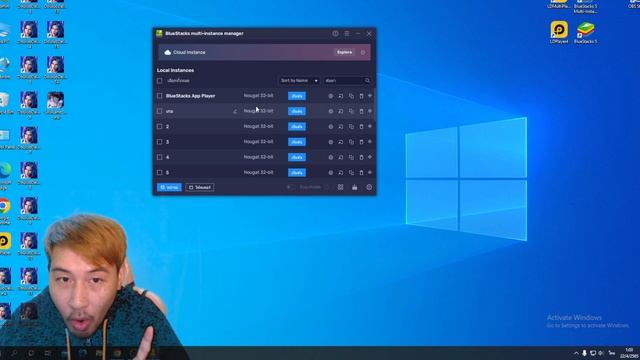Create desktop shortcut for instance 2
Viewport: 640px width, 360px height.
click(x=341, y=127)
